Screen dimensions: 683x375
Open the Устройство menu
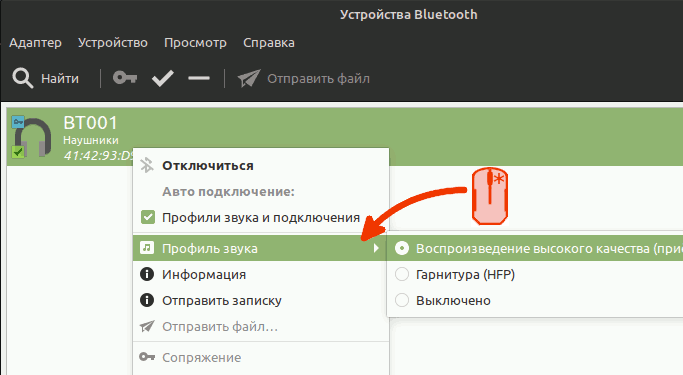[x=112, y=43]
